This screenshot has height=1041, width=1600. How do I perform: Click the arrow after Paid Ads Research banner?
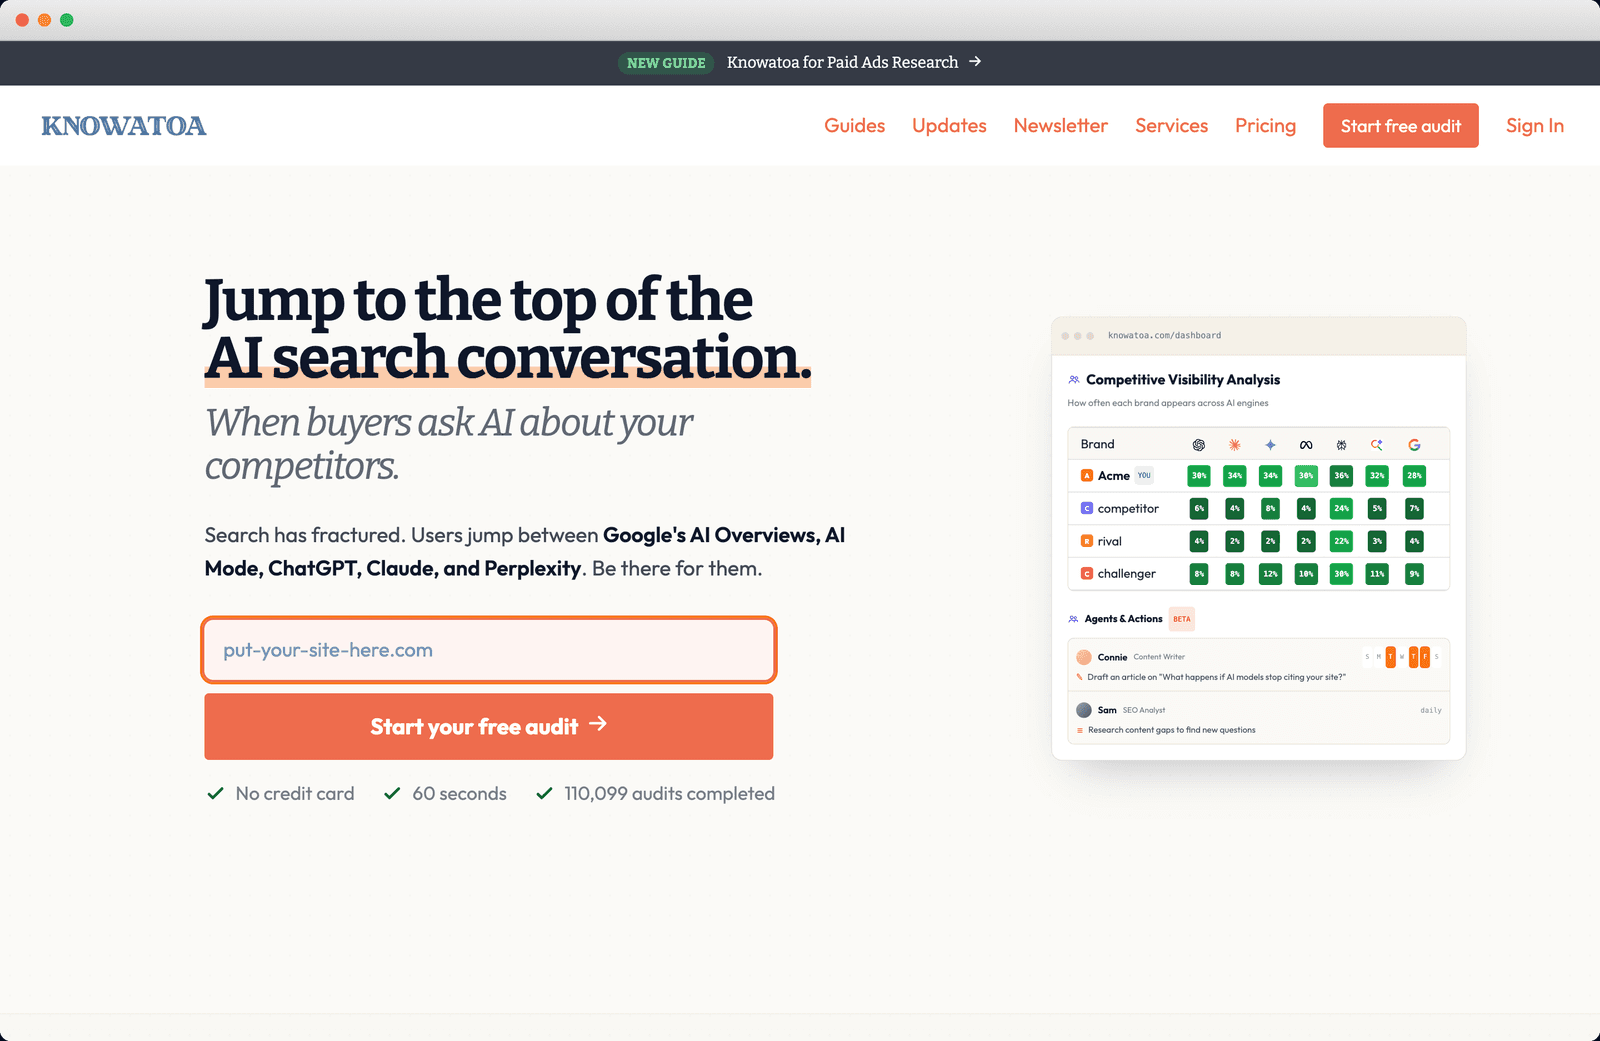click(975, 62)
